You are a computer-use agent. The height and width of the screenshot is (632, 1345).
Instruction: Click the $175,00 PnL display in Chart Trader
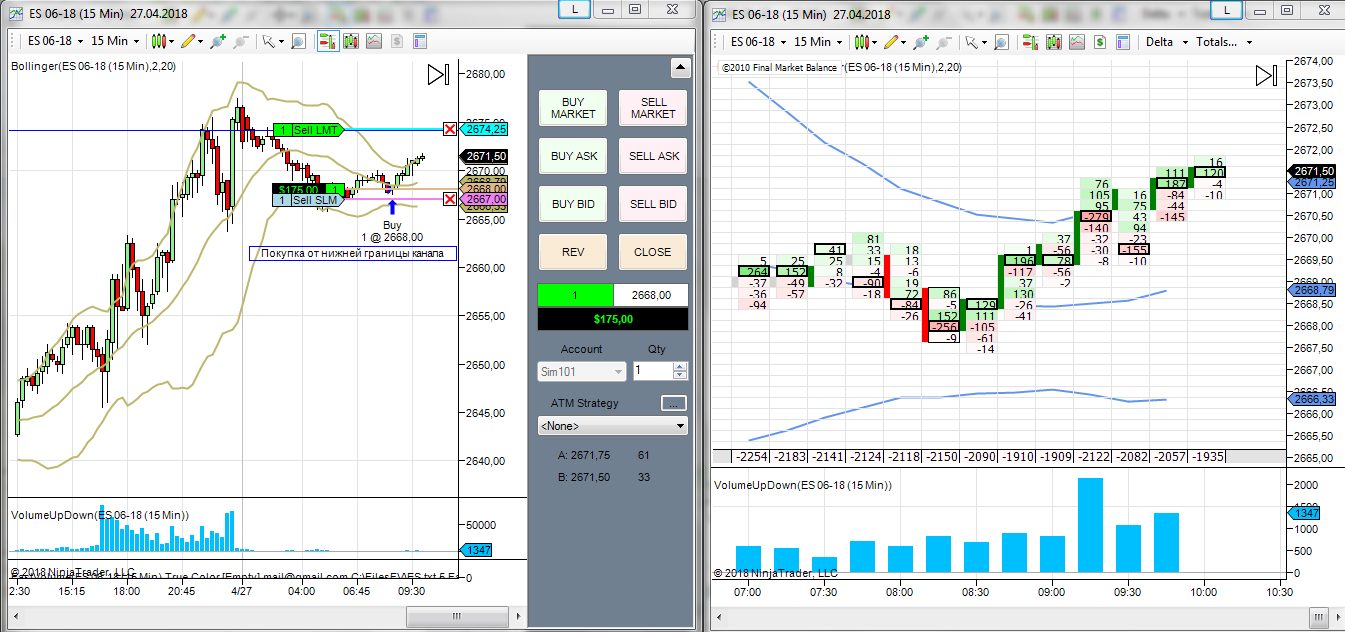coord(613,319)
